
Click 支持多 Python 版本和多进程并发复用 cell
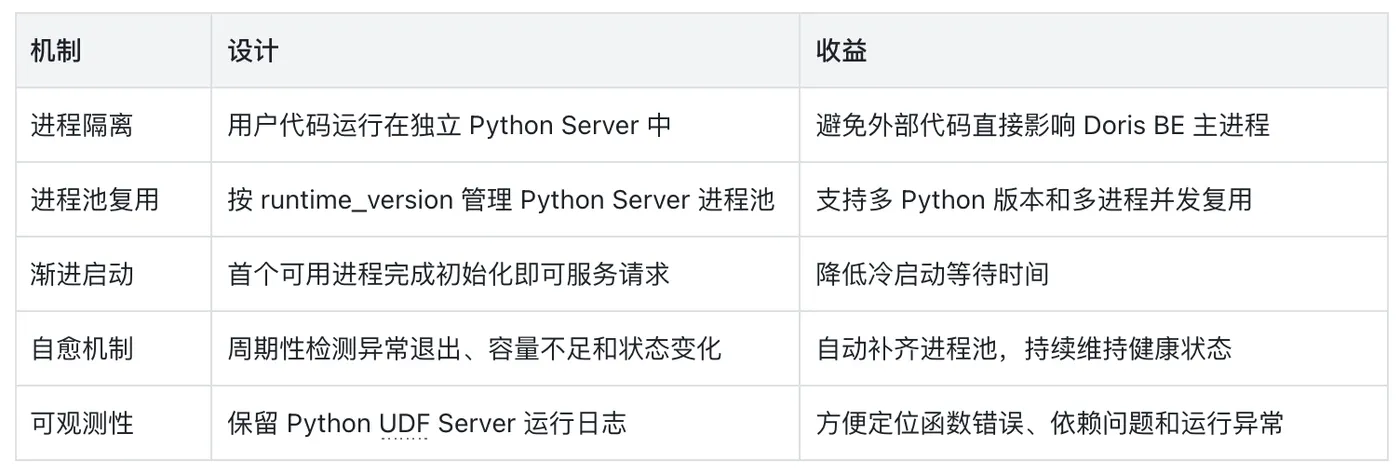click(1094, 199)
